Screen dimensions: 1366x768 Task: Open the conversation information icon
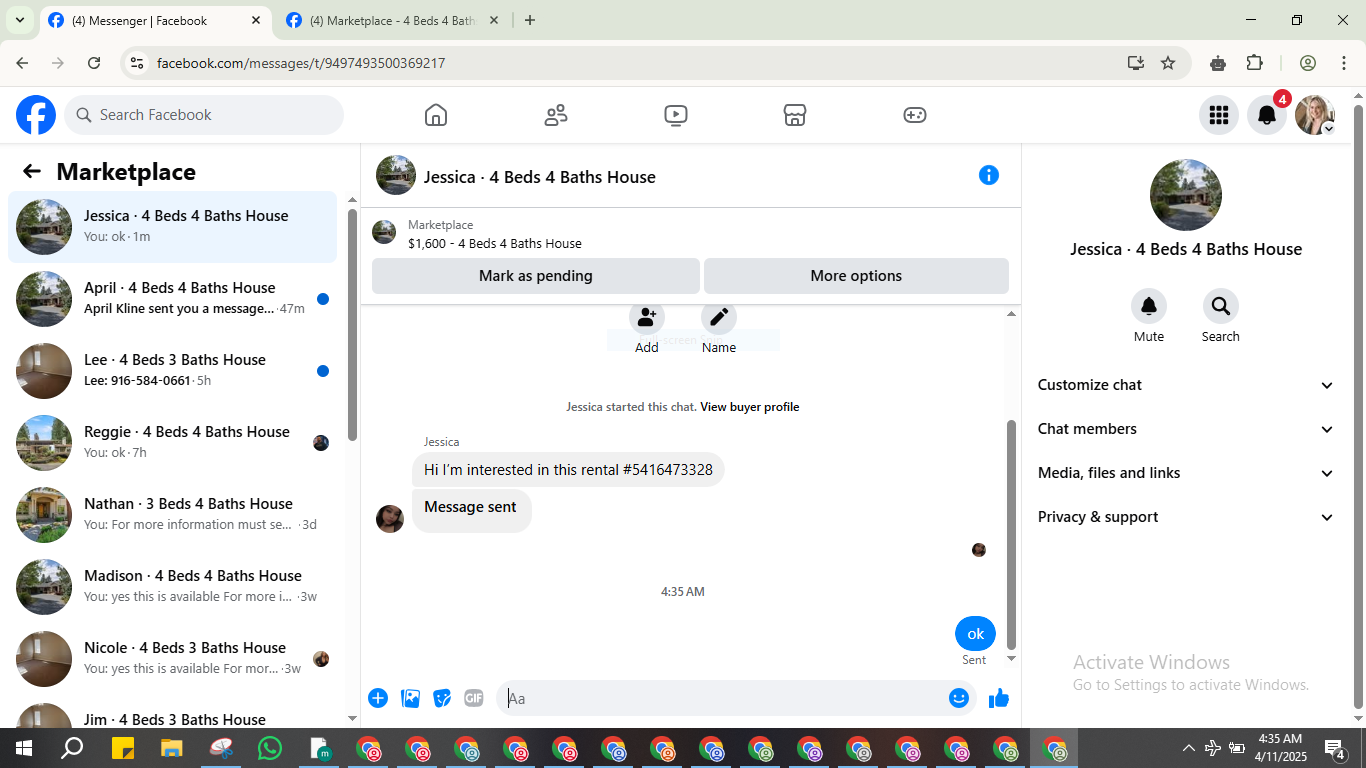click(989, 175)
